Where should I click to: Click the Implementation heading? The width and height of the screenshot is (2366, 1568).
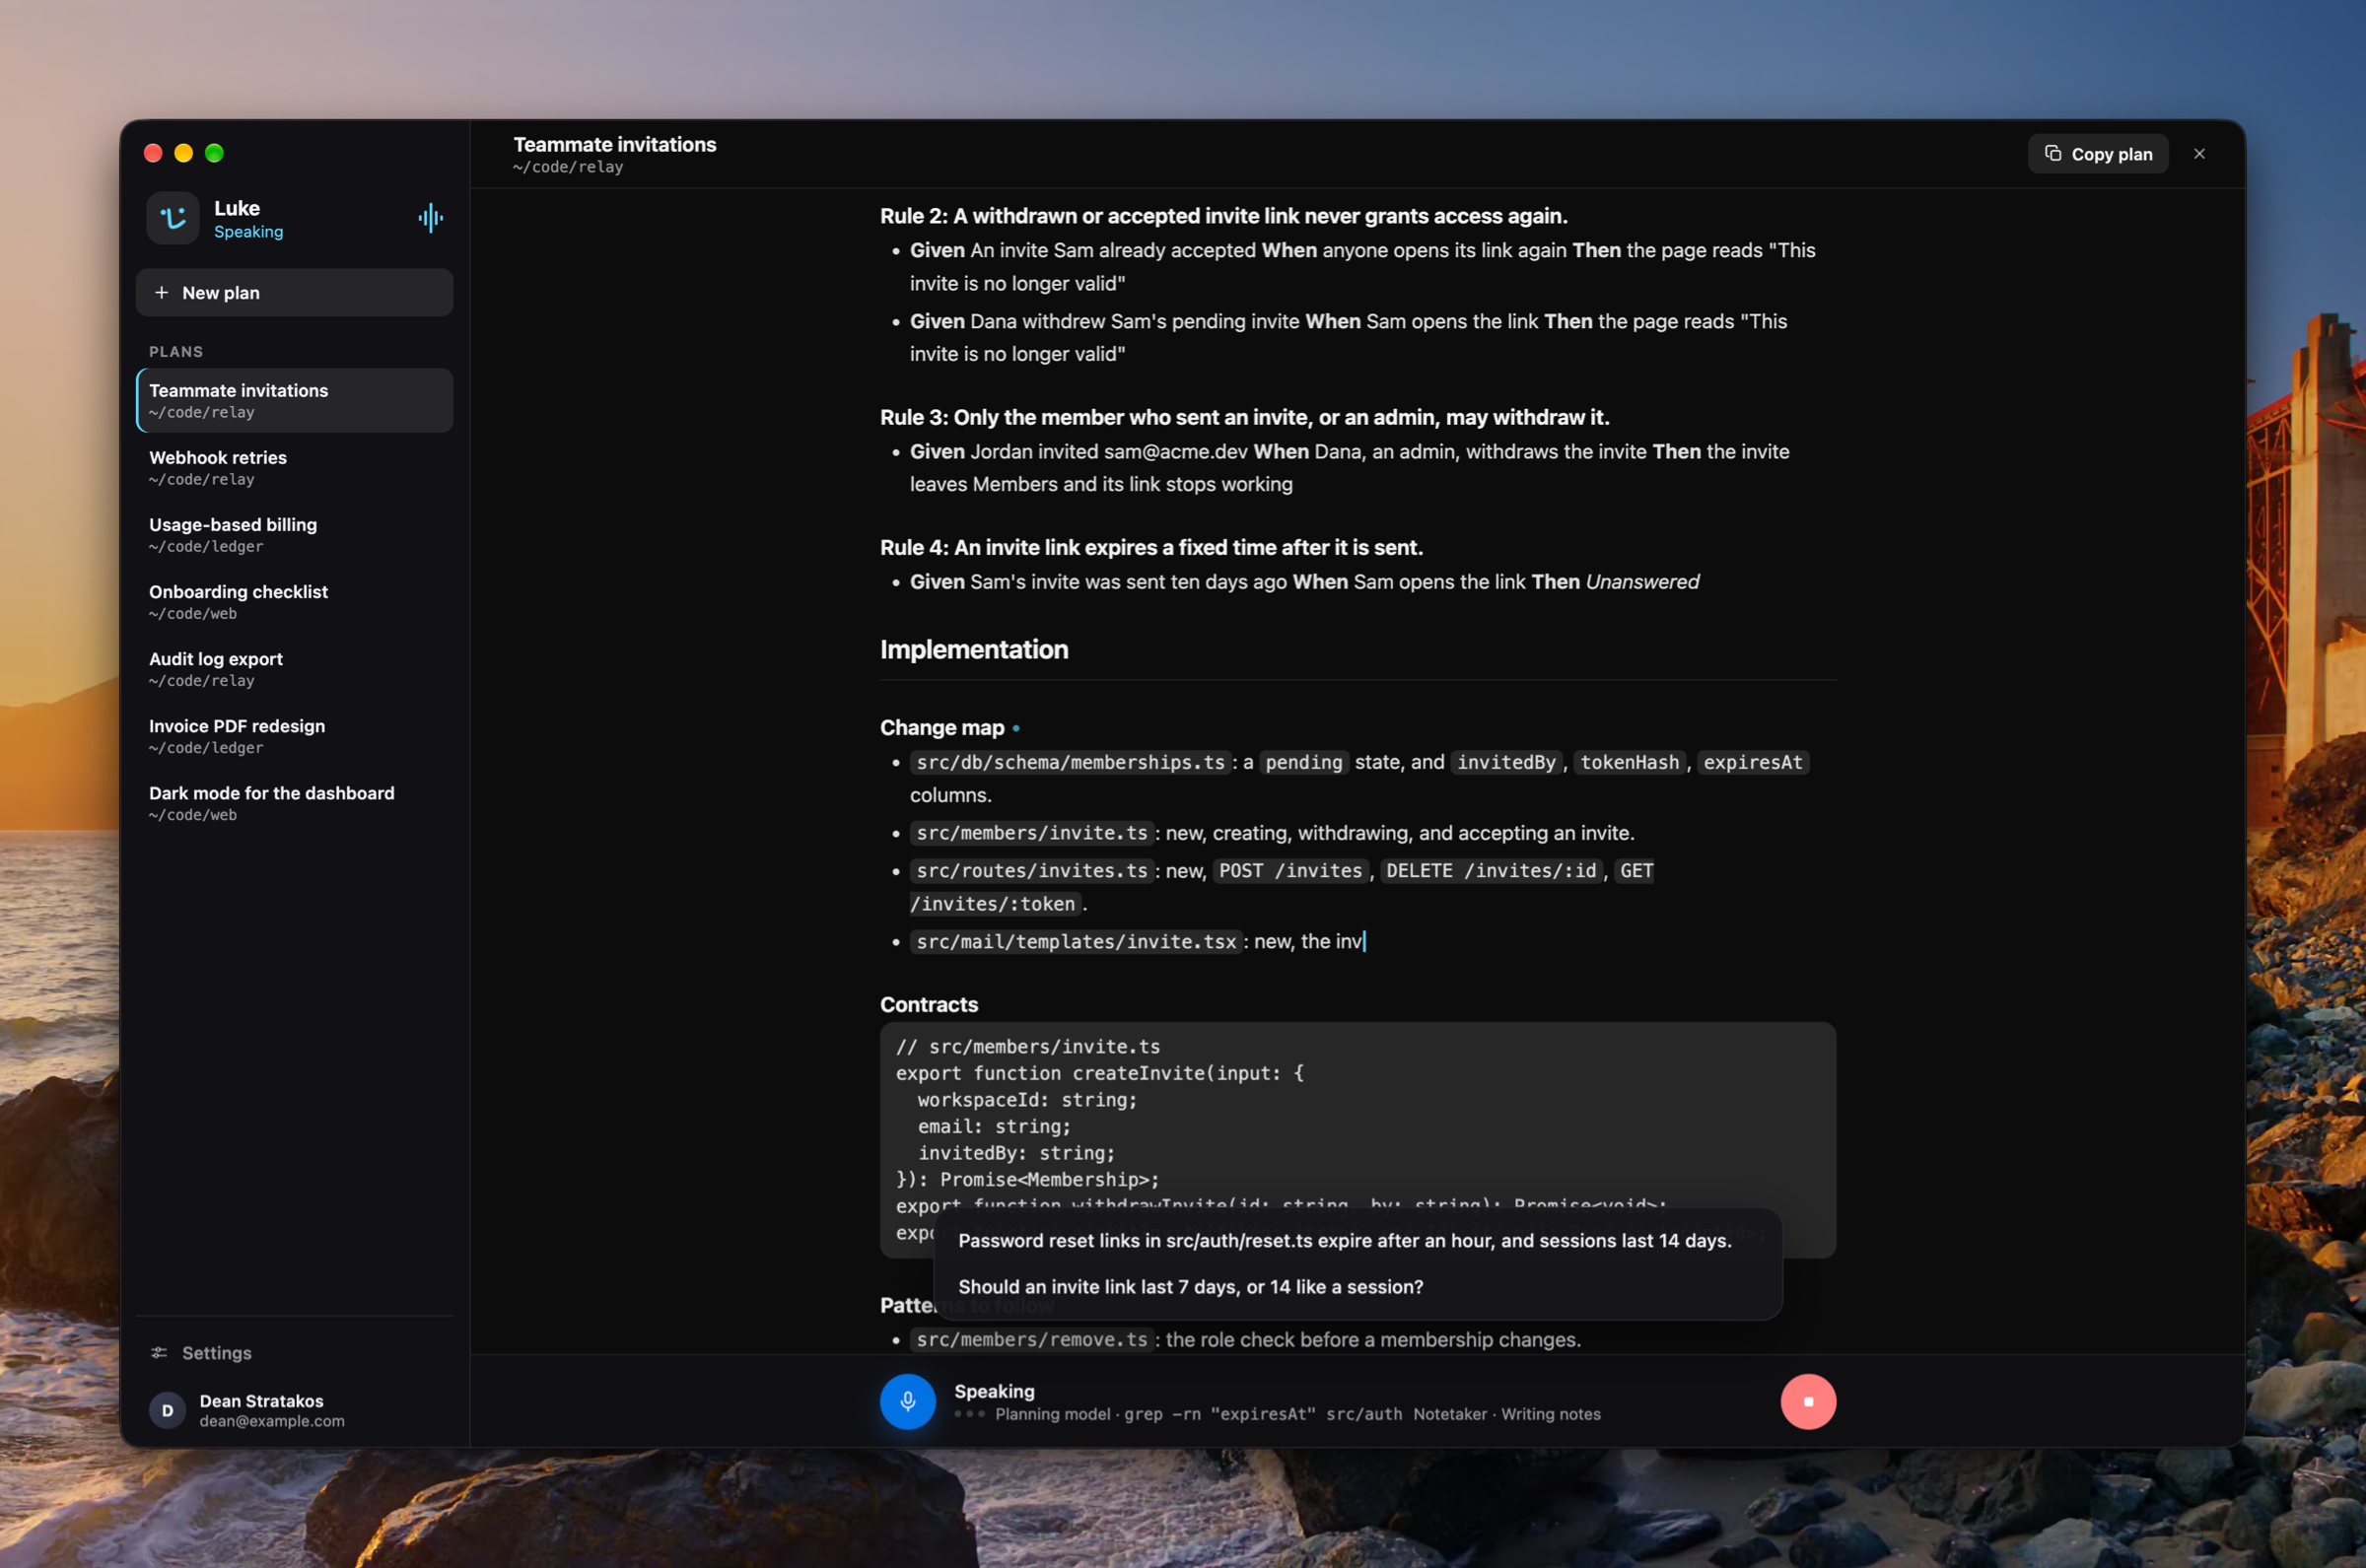(974, 649)
